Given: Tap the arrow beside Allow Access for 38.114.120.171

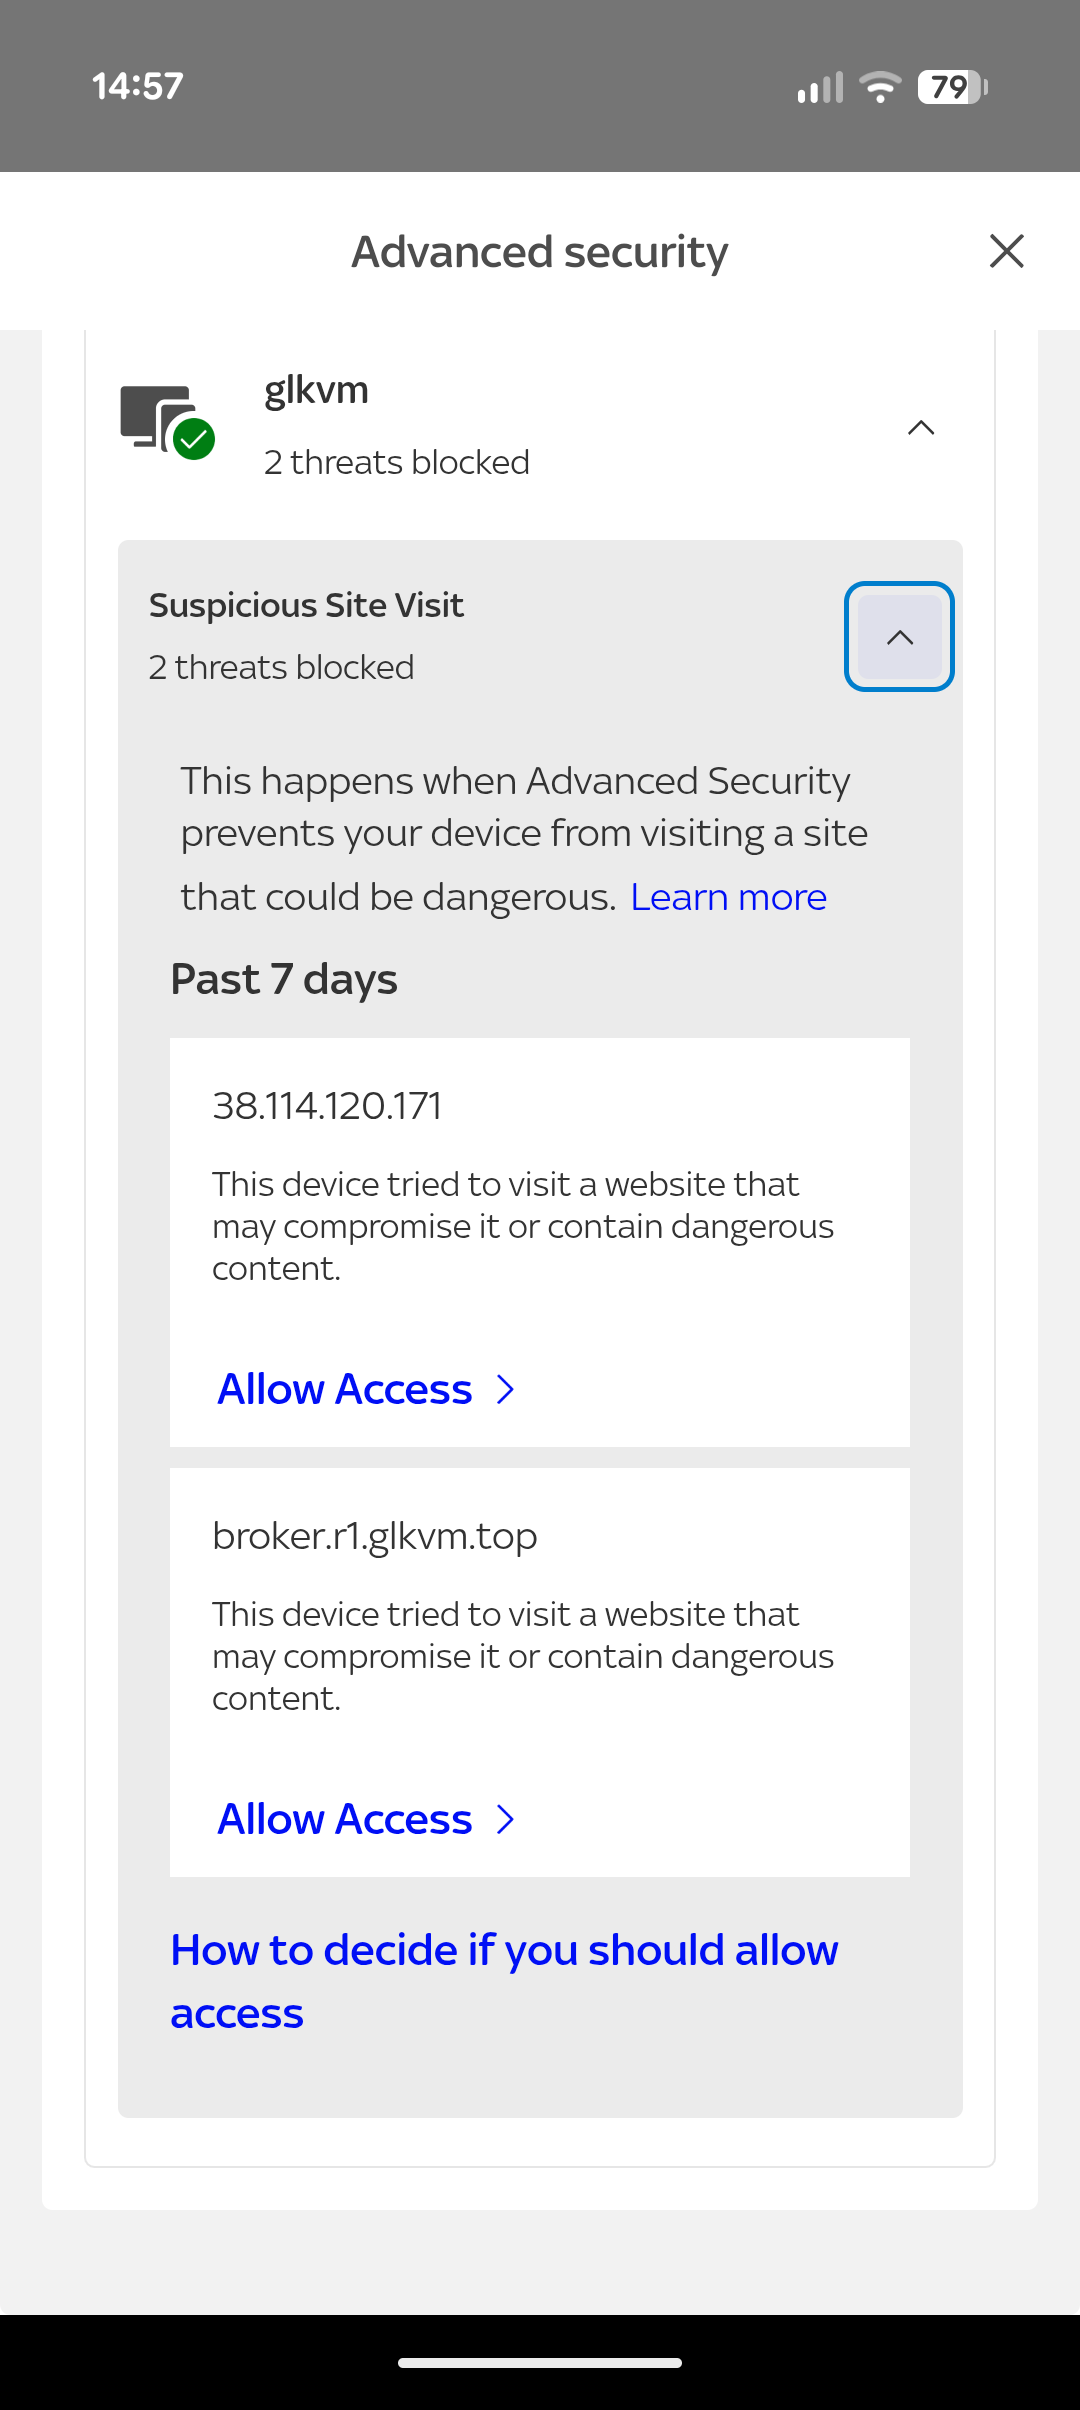Looking at the screenshot, I should 506,1389.
